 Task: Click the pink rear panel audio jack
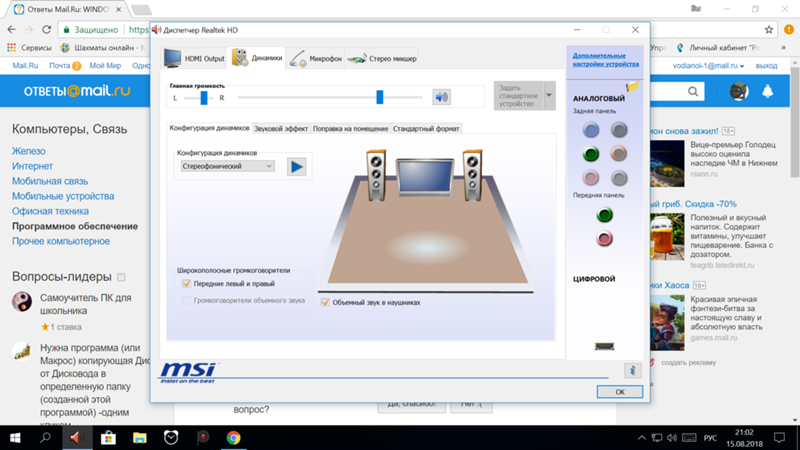pos(591,178)
